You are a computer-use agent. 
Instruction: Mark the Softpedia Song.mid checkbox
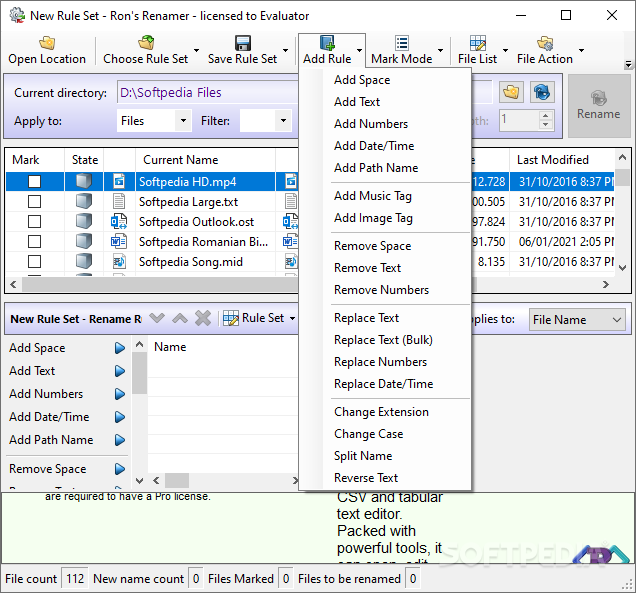click(34, 262)
